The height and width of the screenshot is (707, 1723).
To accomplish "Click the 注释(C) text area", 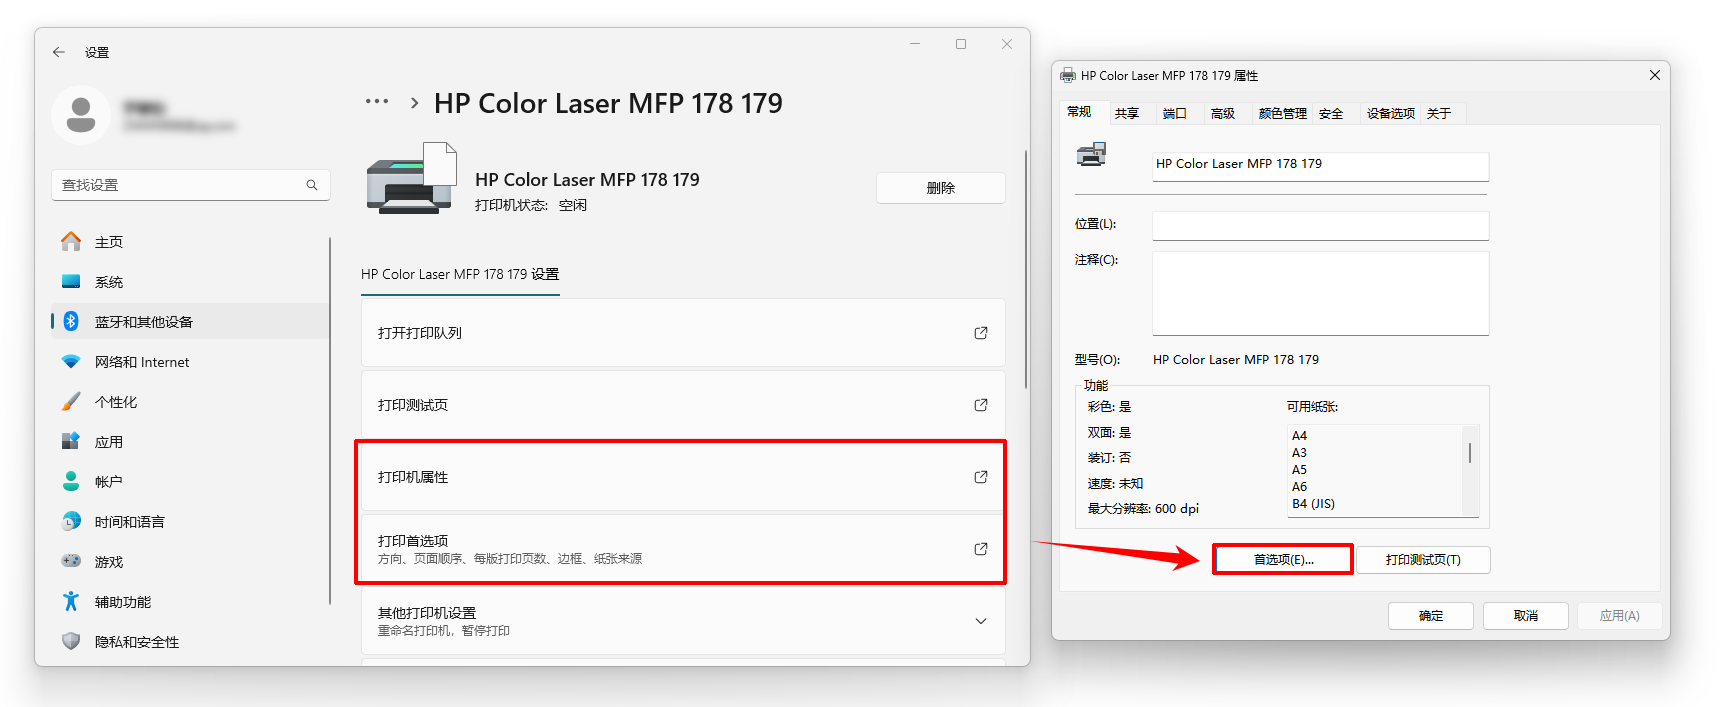I will pos(1320,293).
